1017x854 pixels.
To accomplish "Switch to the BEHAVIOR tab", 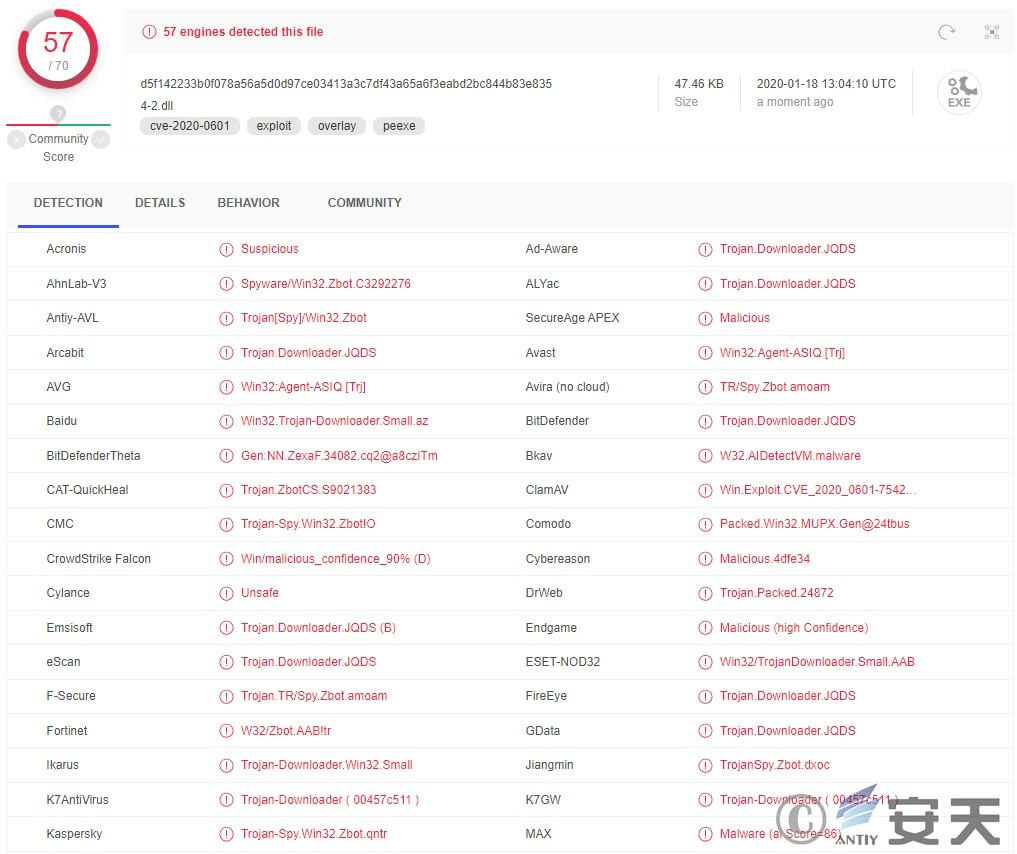I will coord(248,203).
